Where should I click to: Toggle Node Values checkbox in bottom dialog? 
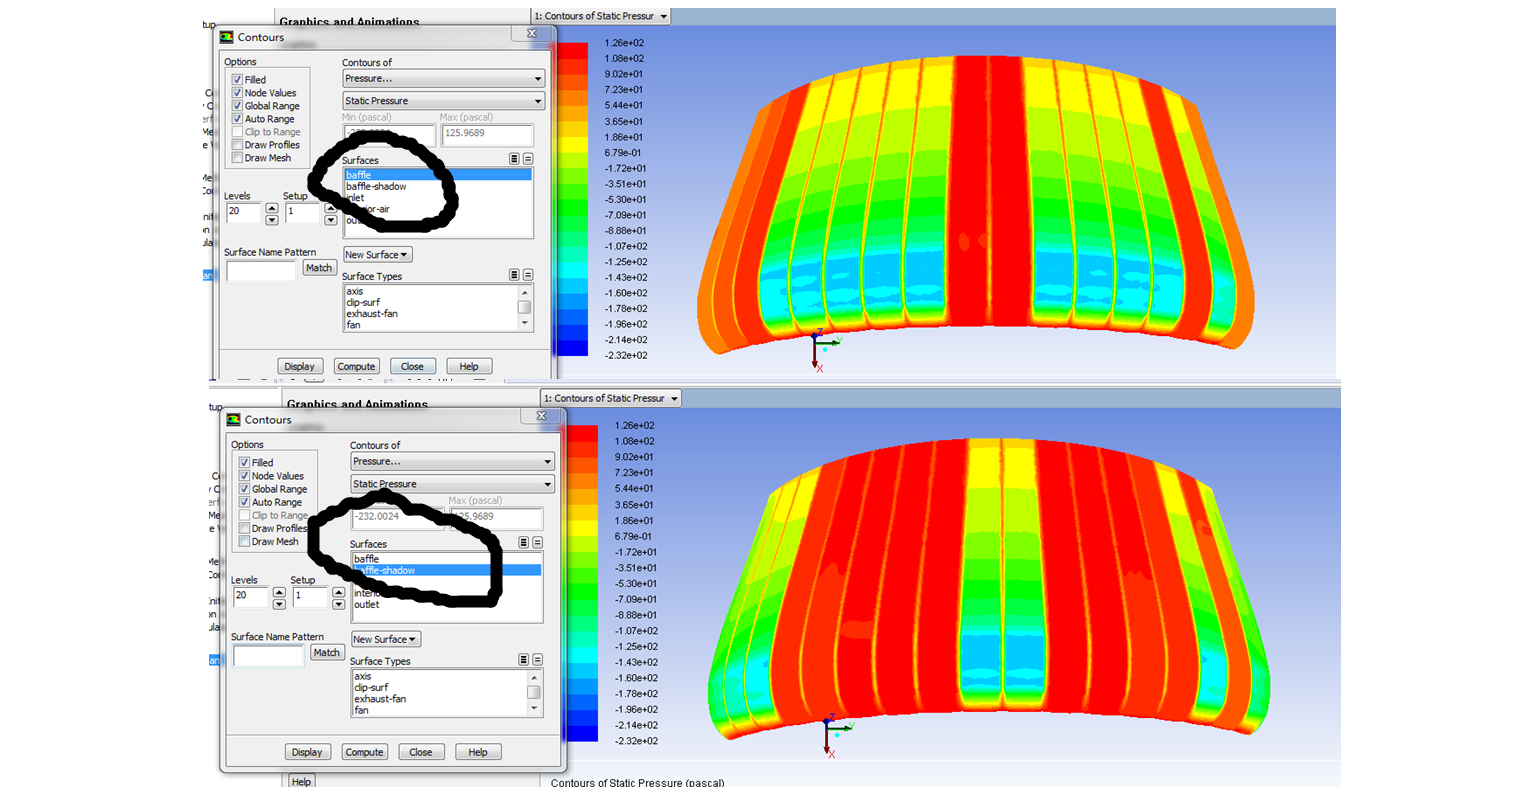(244, 476)
